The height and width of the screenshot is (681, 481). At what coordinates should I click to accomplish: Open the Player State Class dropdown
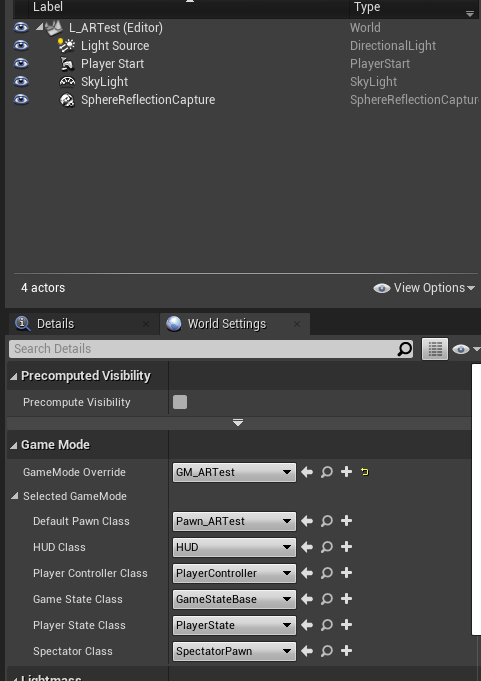click(x=234, y=625)
